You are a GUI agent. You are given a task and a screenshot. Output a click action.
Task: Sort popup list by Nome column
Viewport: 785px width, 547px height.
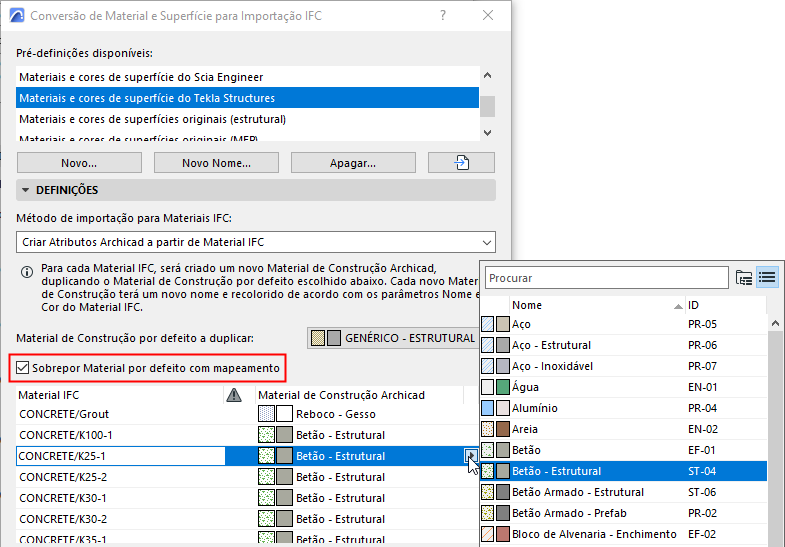pyautogui.click(x=597, y=305)
